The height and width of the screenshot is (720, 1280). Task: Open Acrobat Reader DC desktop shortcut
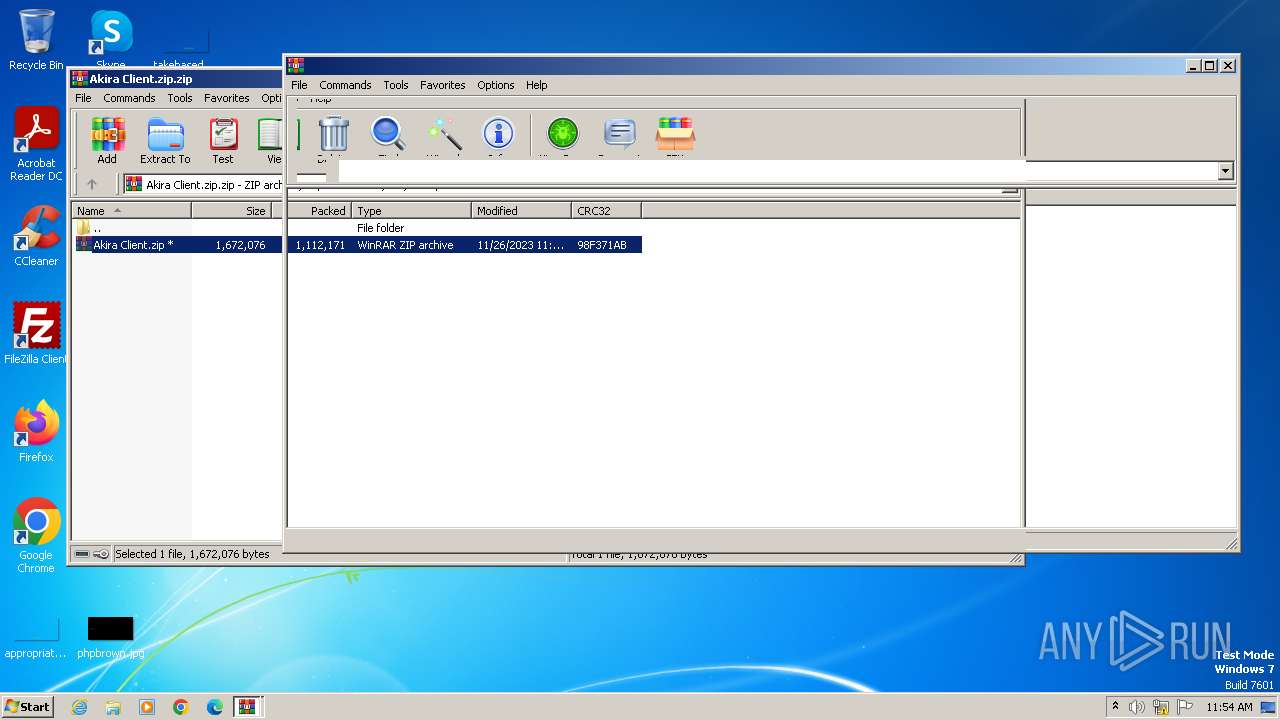pos(36,145)
